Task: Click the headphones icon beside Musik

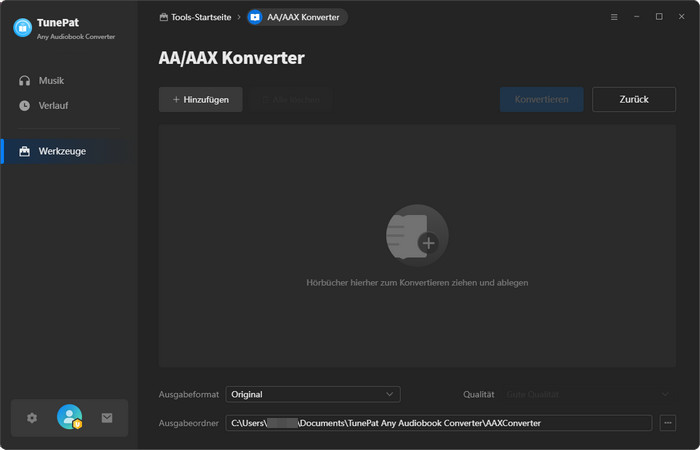Action: click(x=25, y=81)
